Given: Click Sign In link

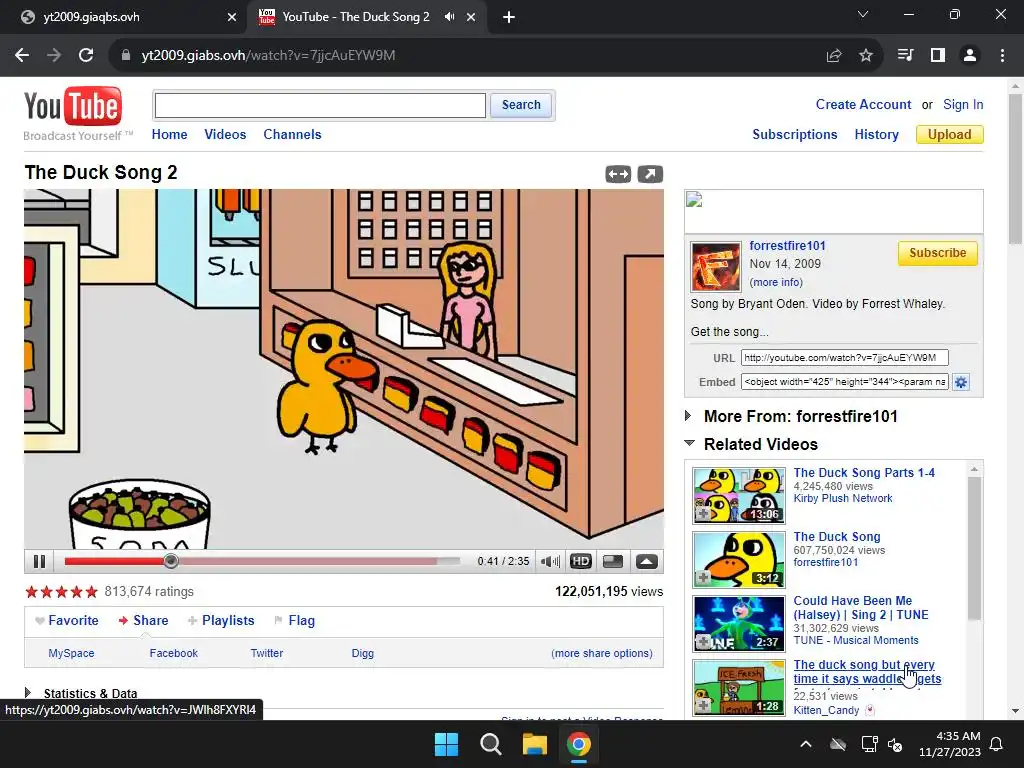Looking at the screenshot, I should click(963, 104).
